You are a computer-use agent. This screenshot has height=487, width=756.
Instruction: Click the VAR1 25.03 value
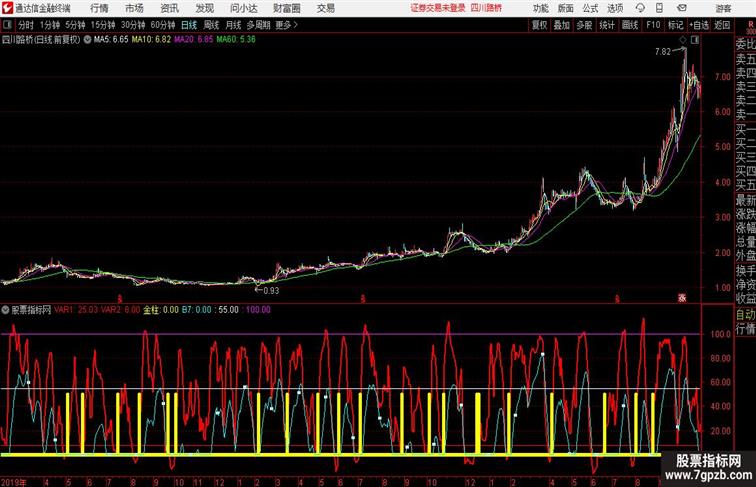click(x=76, y=310)
